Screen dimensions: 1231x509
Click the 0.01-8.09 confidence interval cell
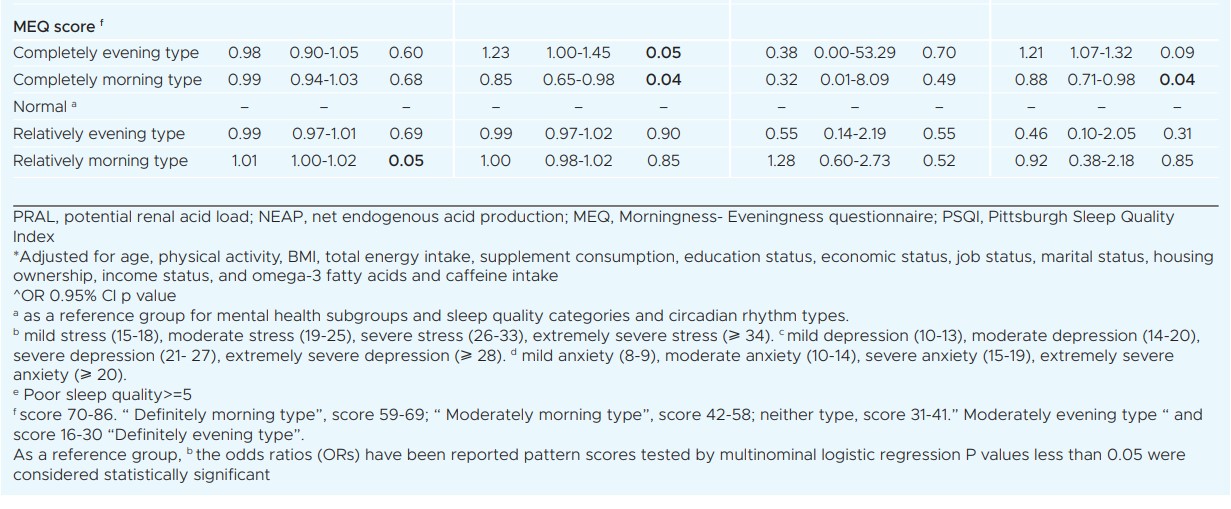855,80
